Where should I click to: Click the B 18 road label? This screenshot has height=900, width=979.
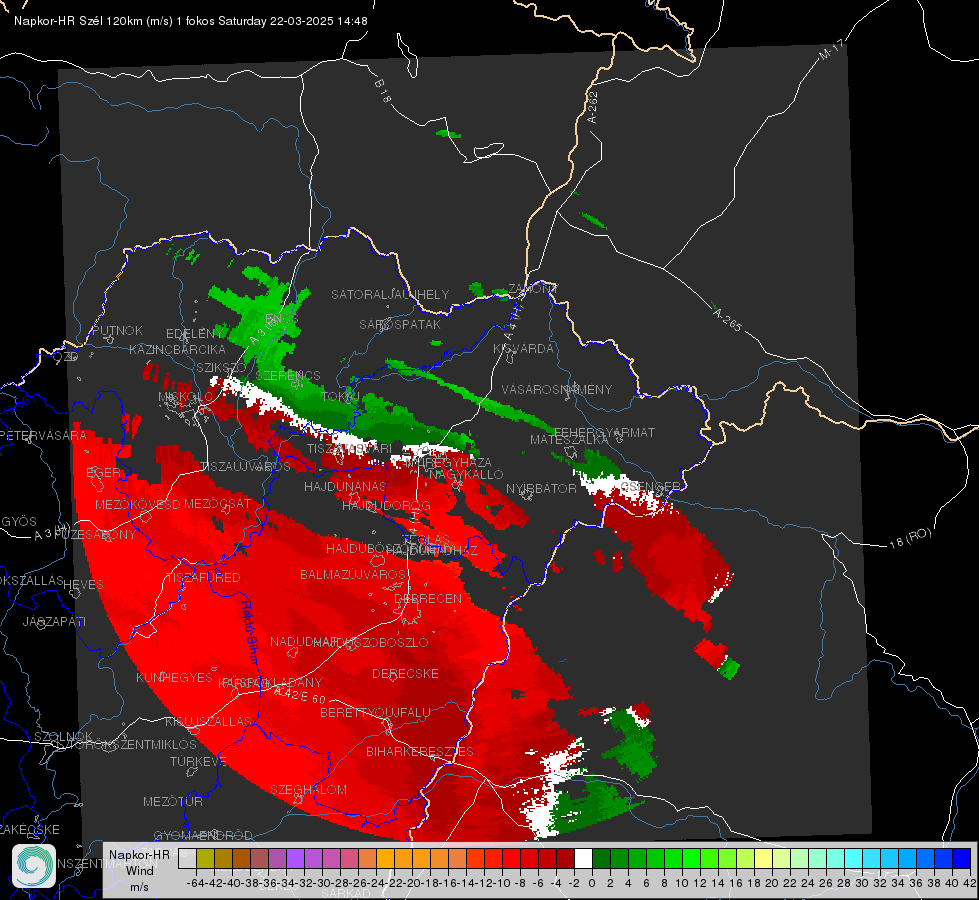(383, 91)
